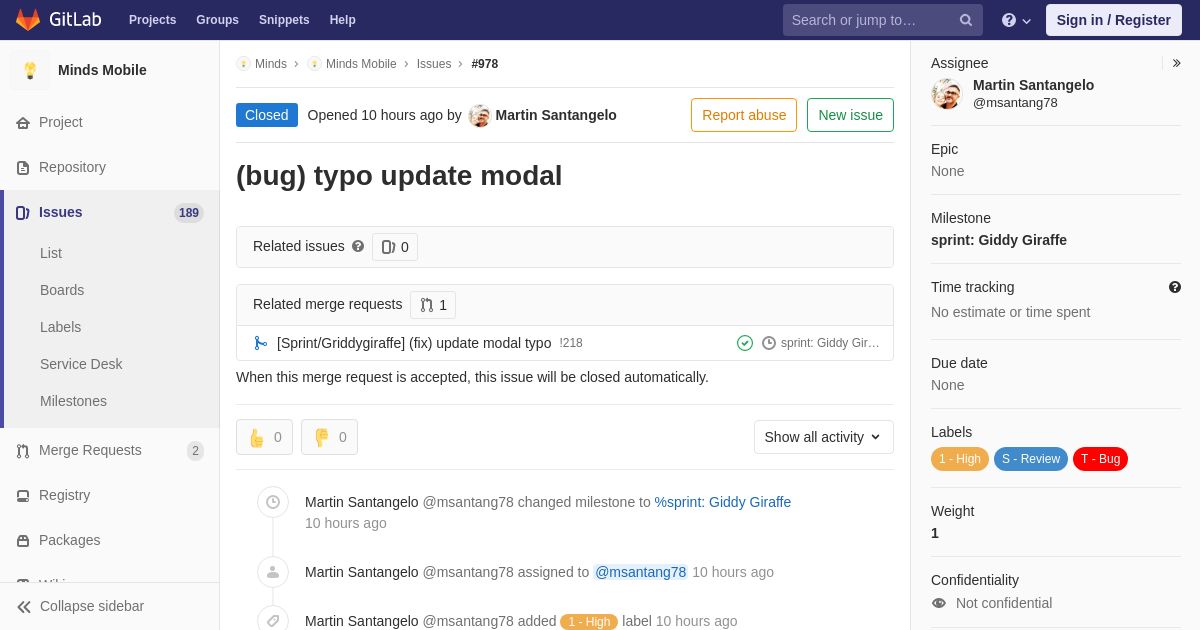Click the Minds breadcrumb icon
1200x630 pixels.
[243, 64]
